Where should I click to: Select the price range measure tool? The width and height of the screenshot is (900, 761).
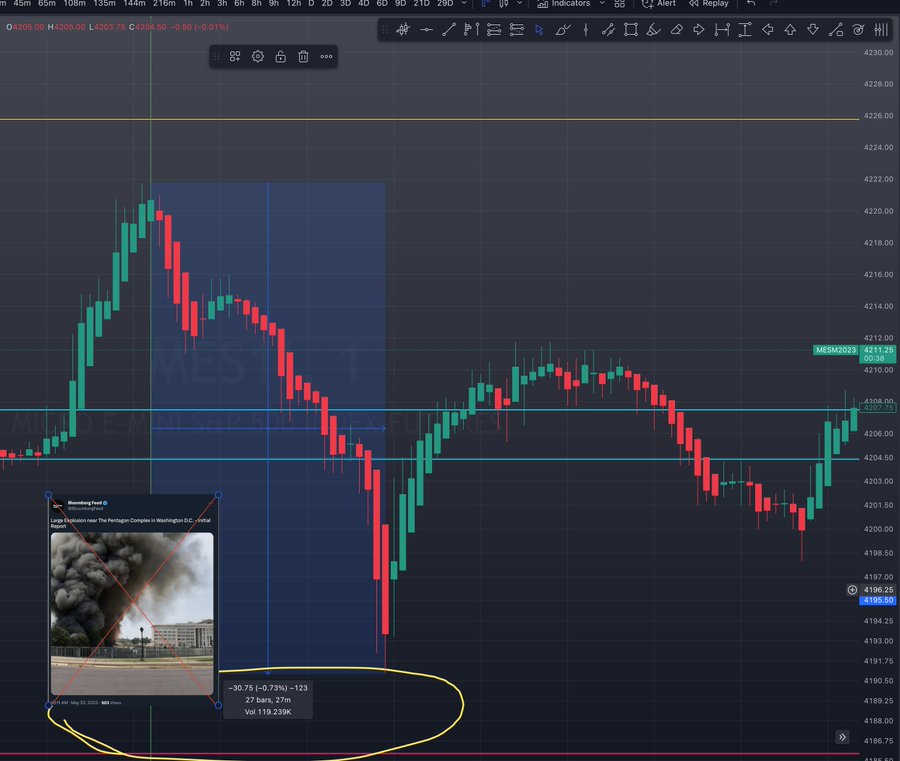click(x=744, y=30)
